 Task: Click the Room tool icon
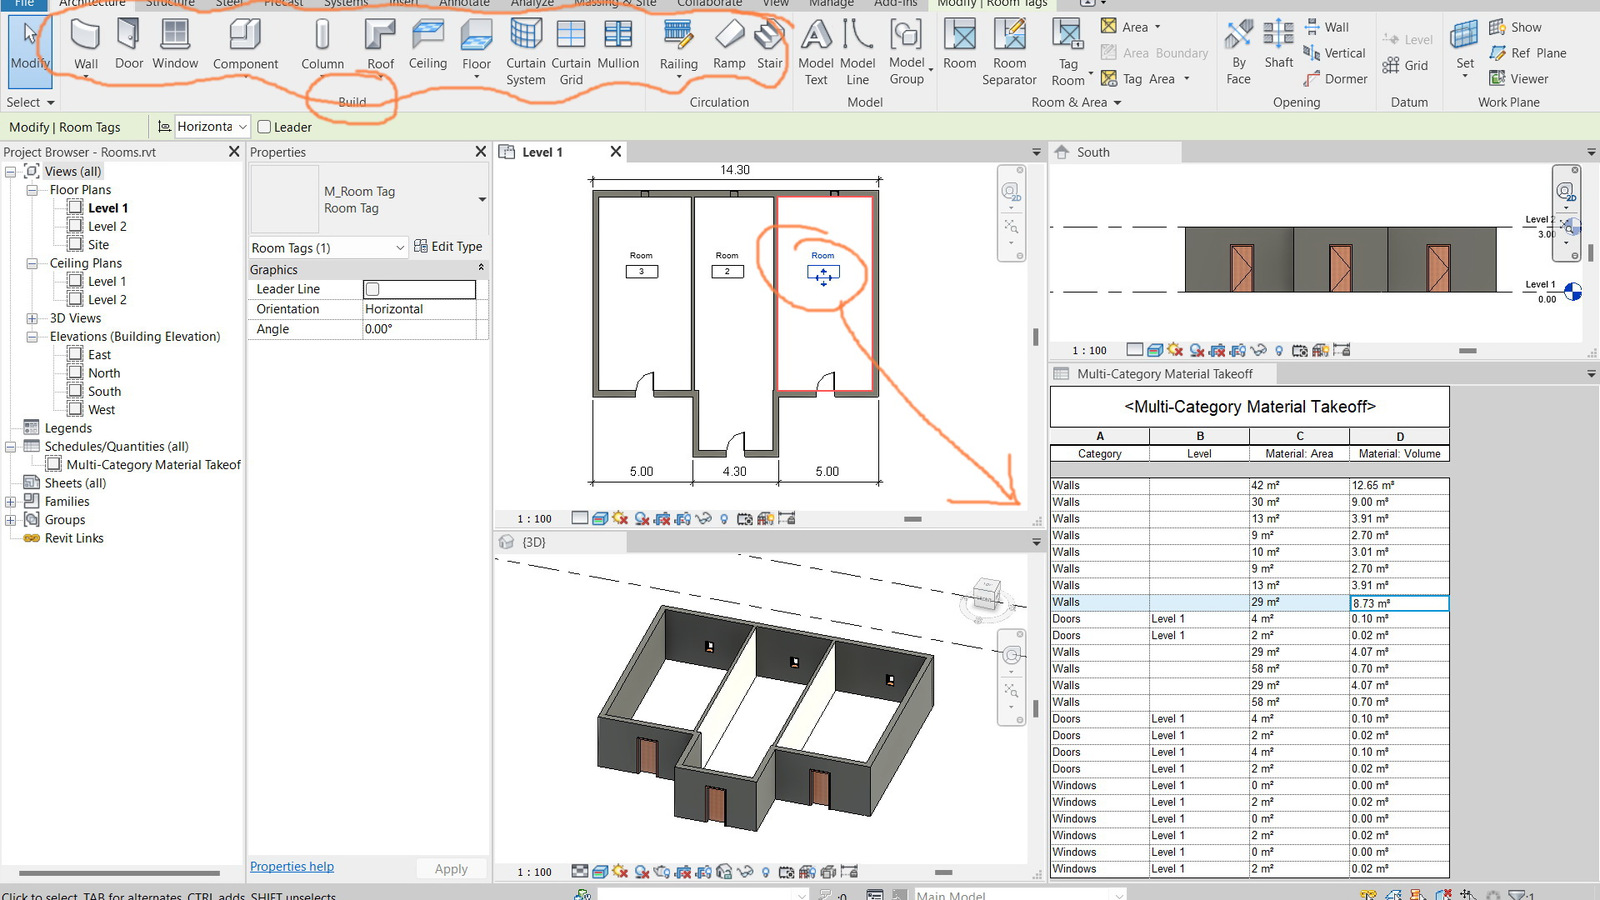[960, 35]
